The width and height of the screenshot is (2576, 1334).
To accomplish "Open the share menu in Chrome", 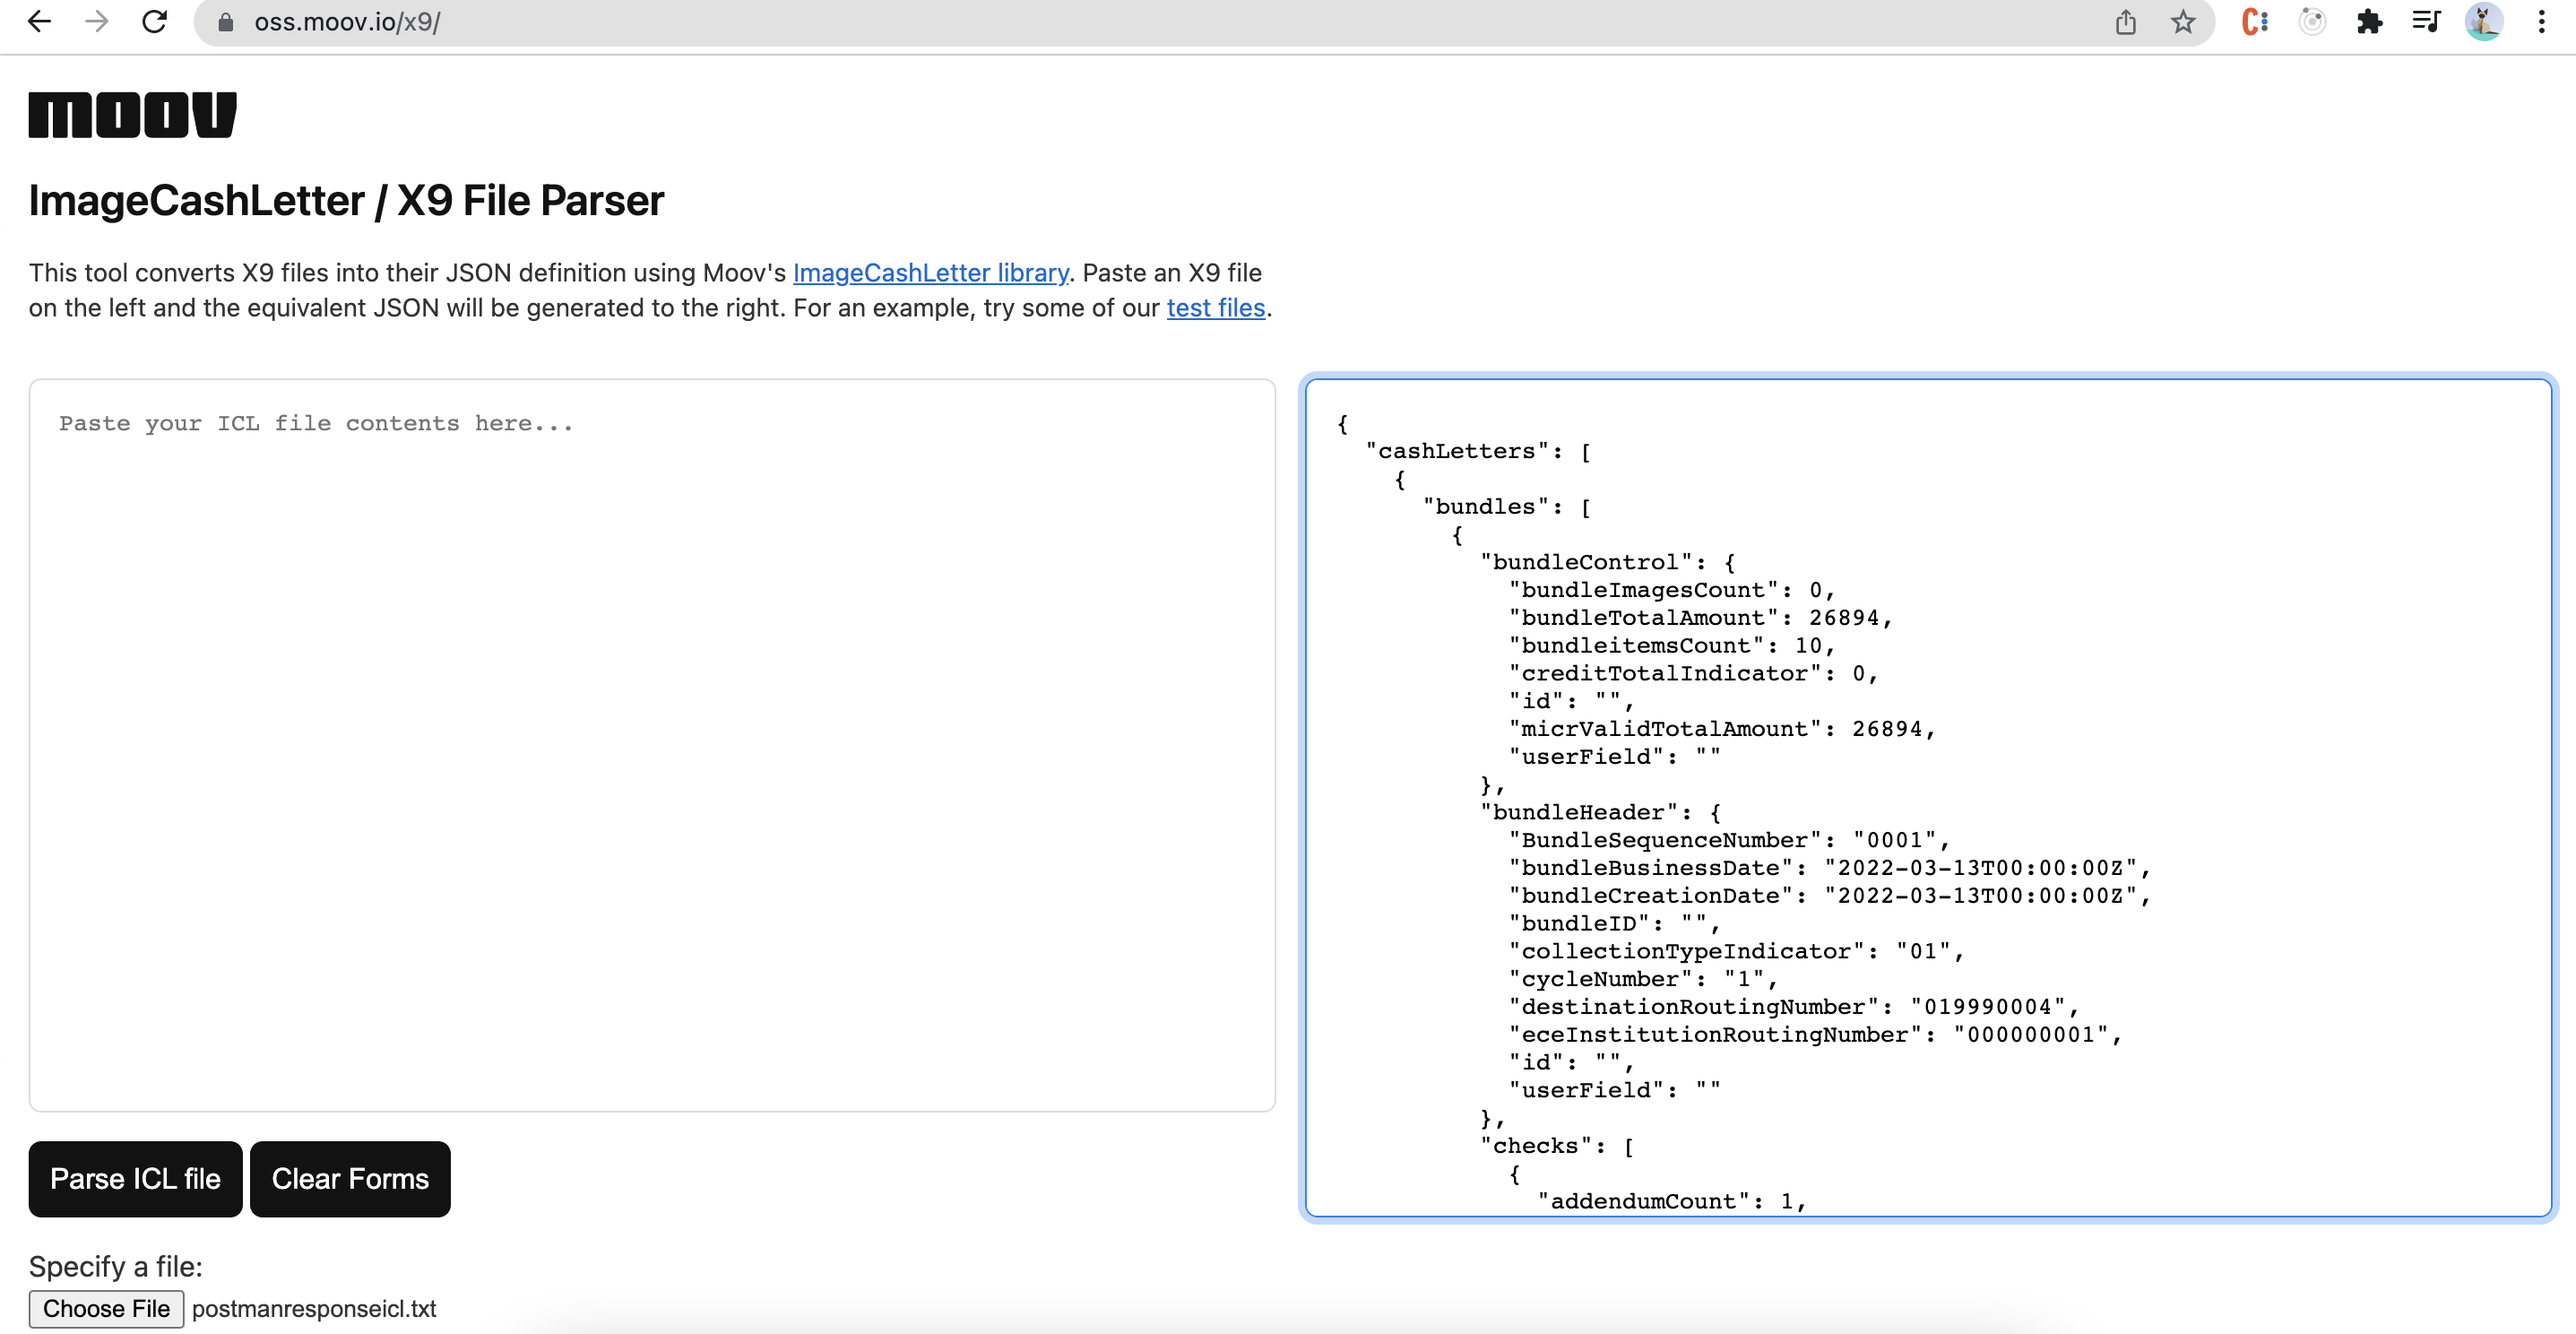I will (2124, 21).
